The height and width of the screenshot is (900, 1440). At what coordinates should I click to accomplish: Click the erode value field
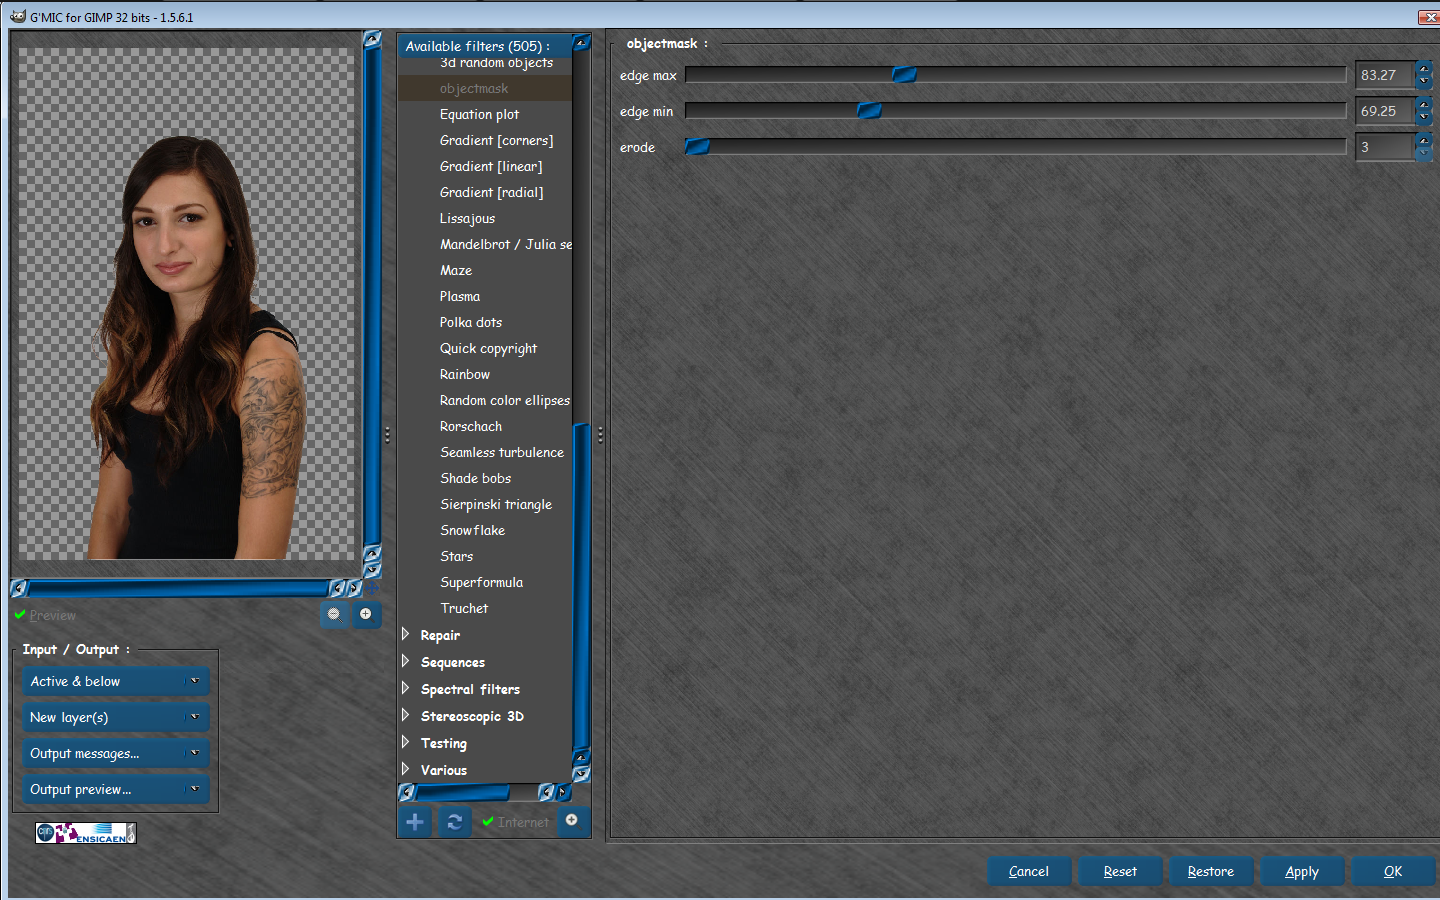1384,147
